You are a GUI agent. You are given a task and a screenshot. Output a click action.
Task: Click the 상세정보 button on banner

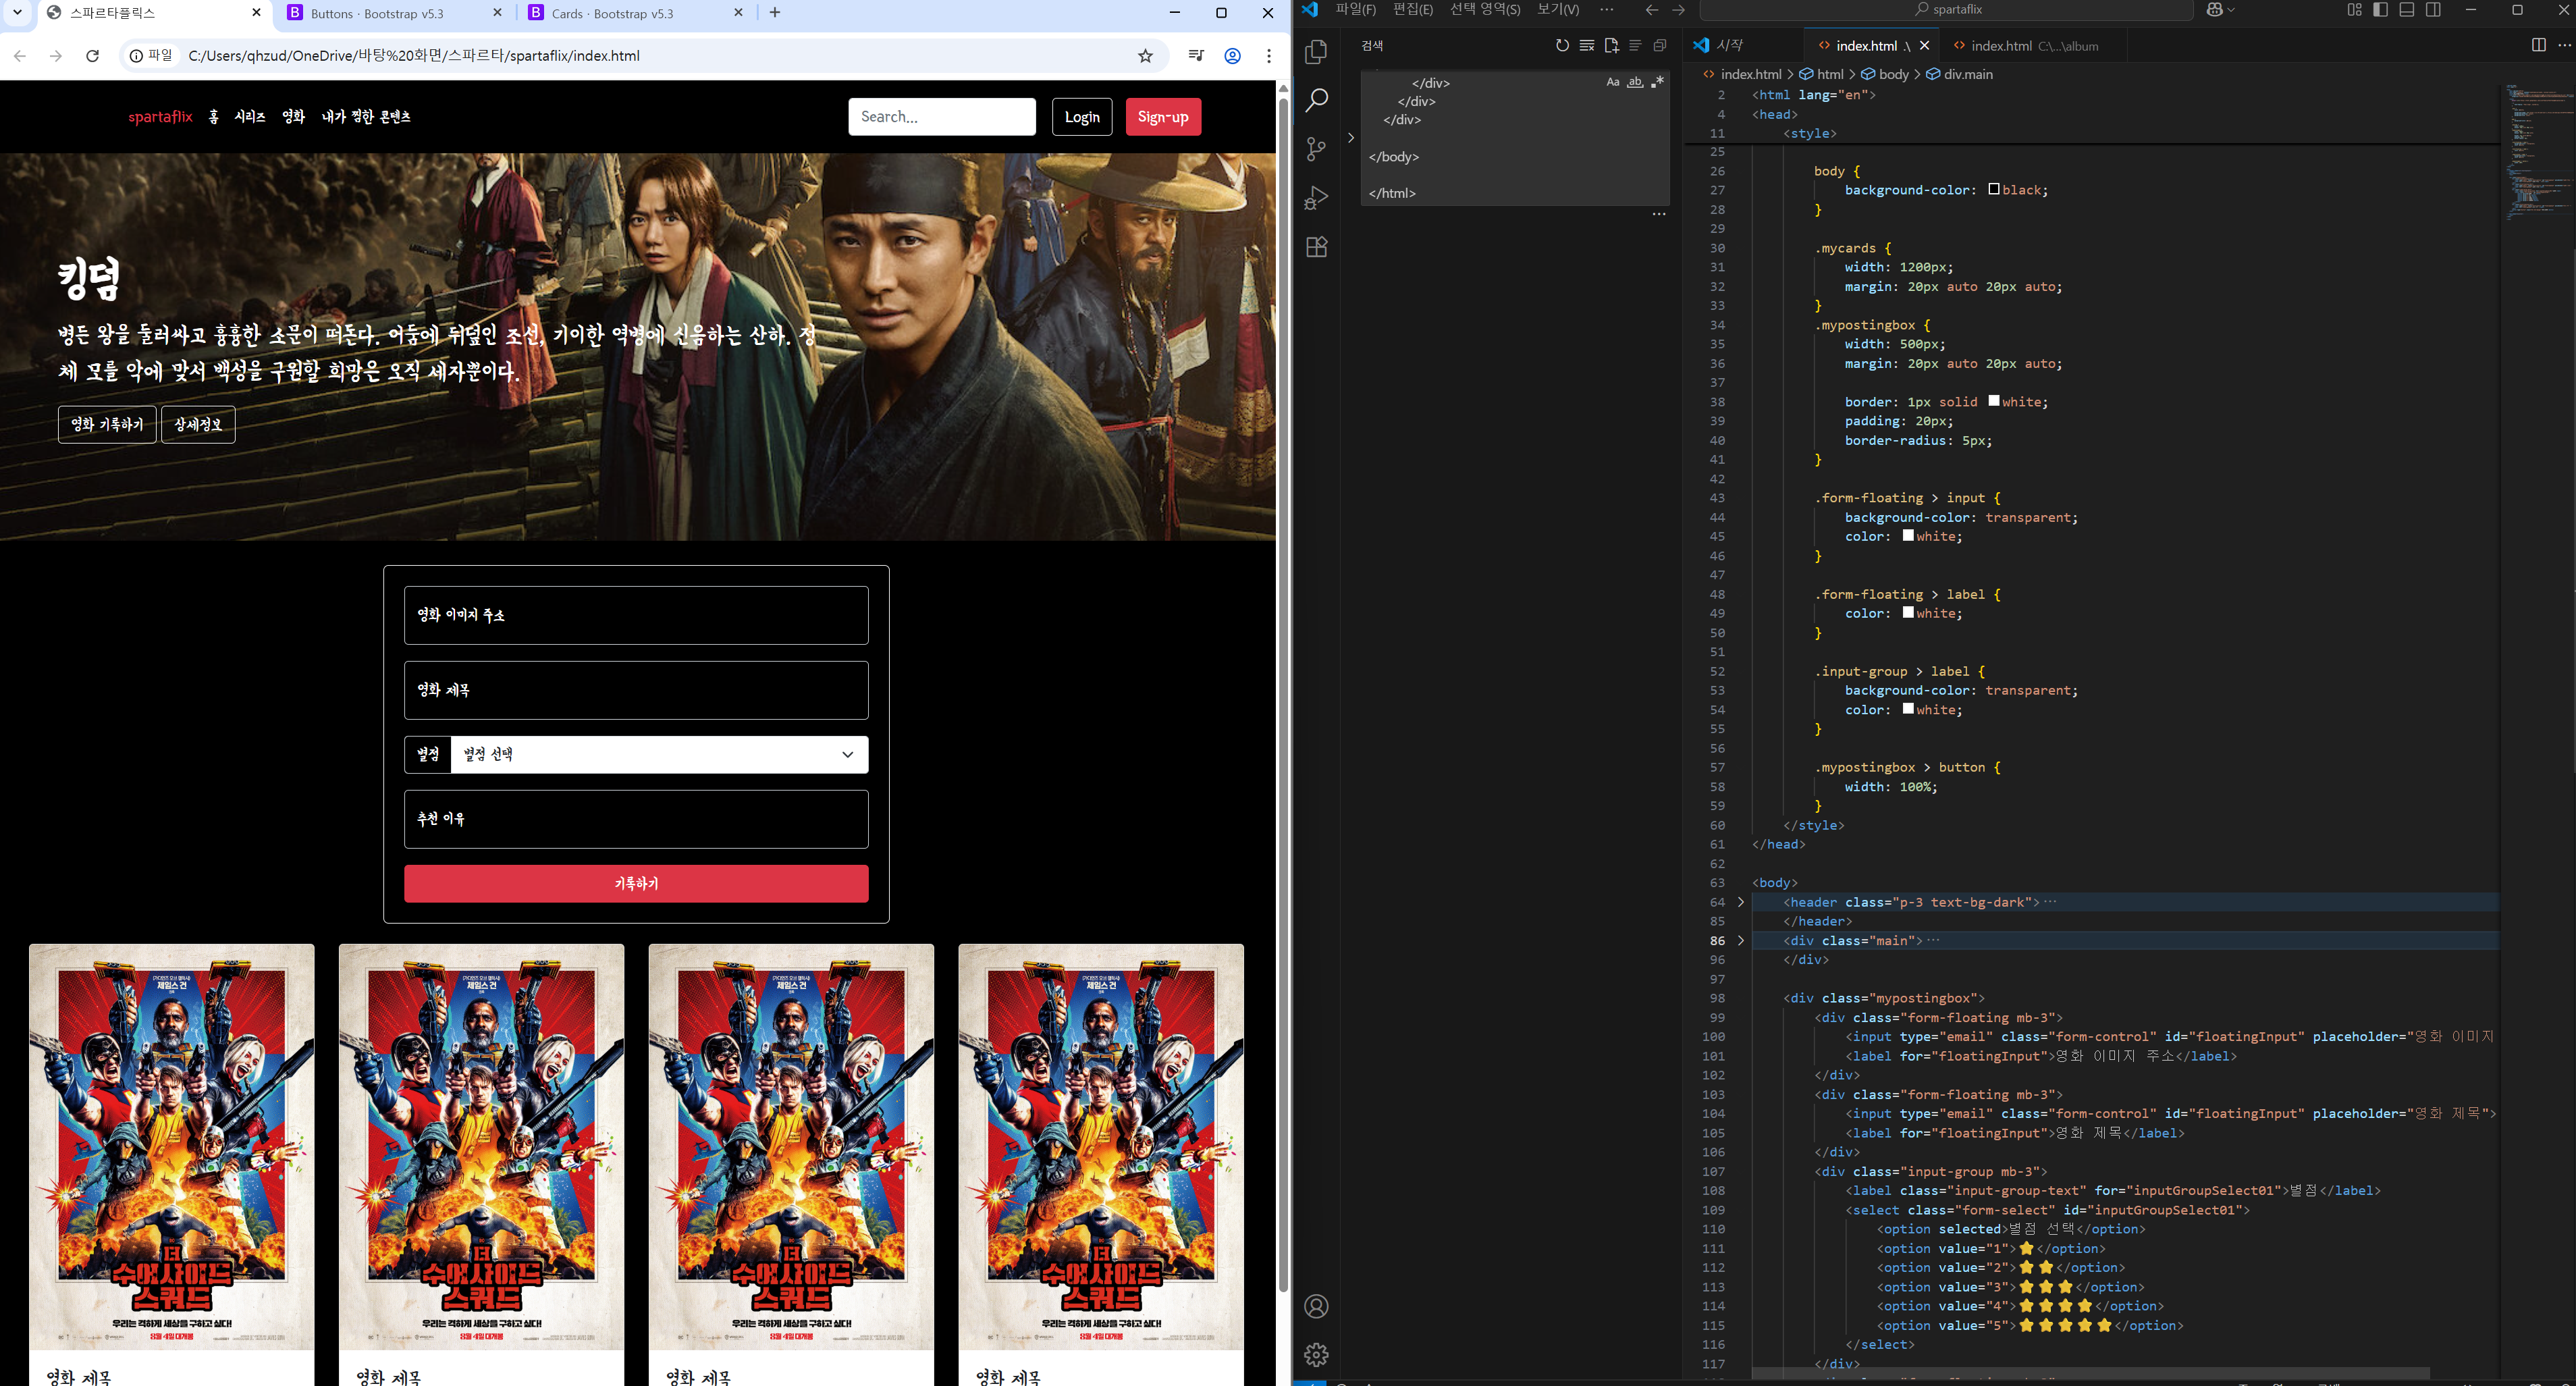coord(198,425)
